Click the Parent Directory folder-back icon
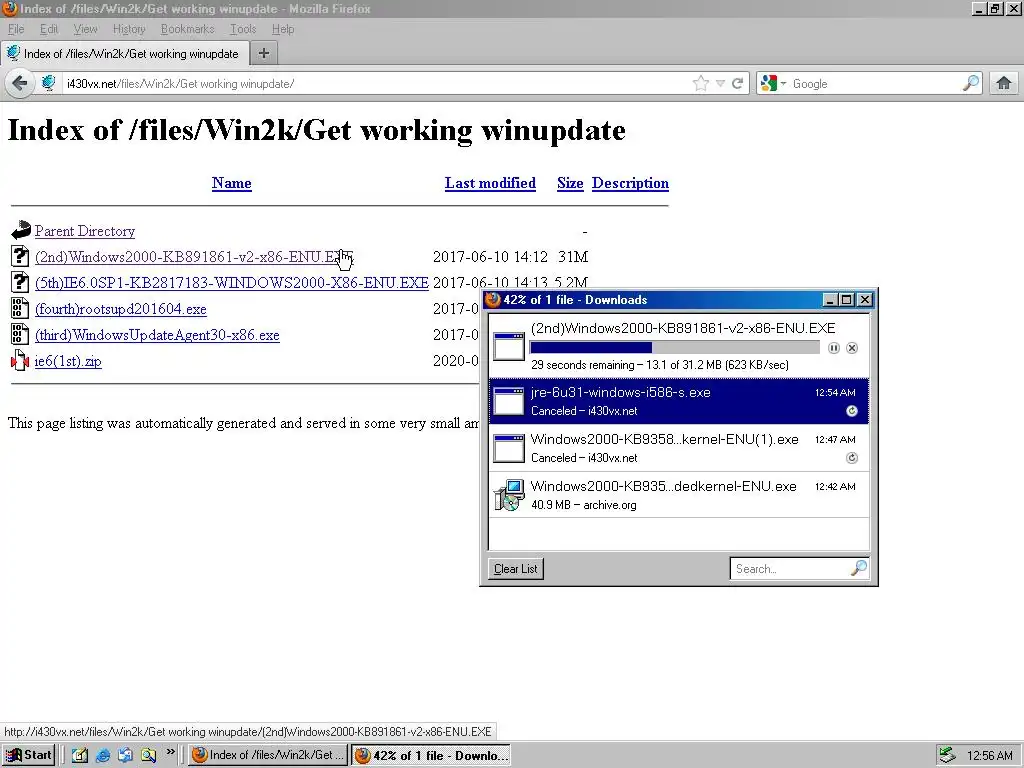 click(x=21, y=230)
